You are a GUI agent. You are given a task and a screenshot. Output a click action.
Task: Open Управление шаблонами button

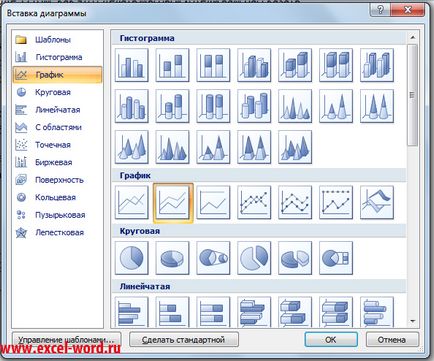(x=66, y=340)
